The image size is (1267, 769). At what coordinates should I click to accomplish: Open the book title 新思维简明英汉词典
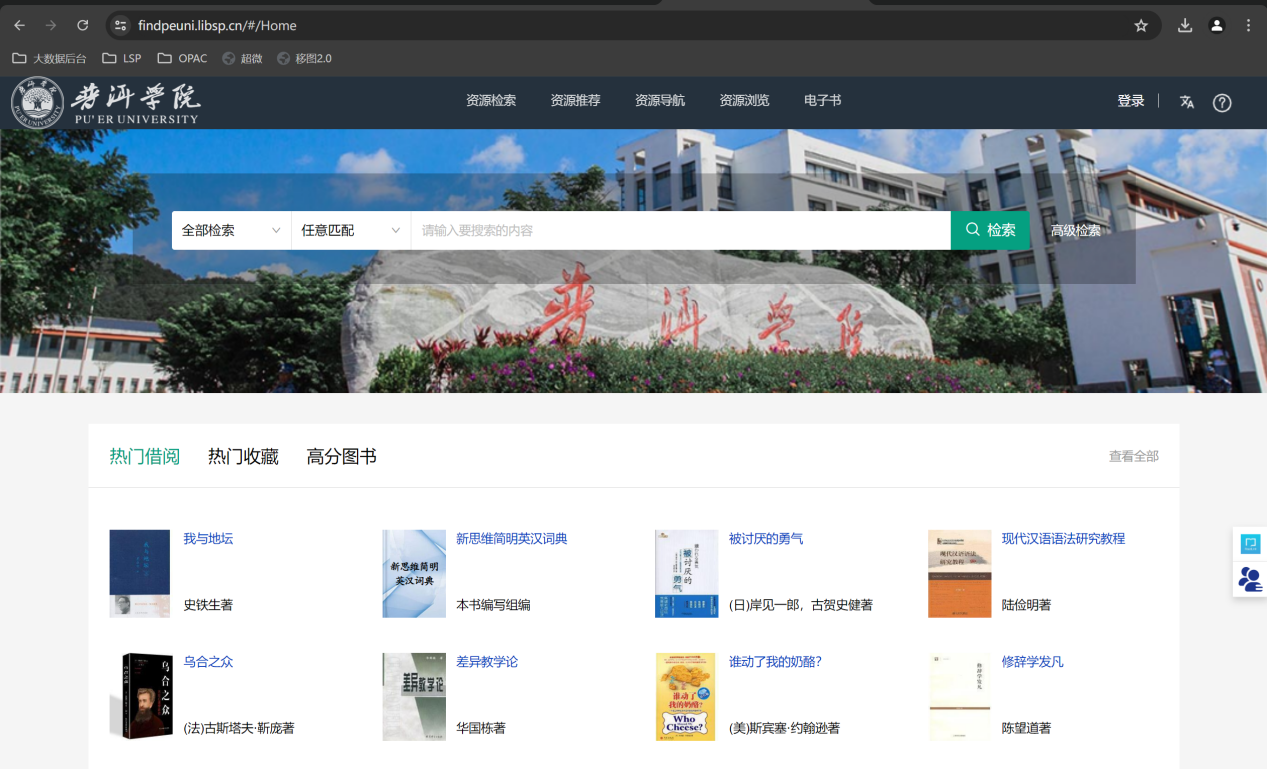[x=512, y=539]
